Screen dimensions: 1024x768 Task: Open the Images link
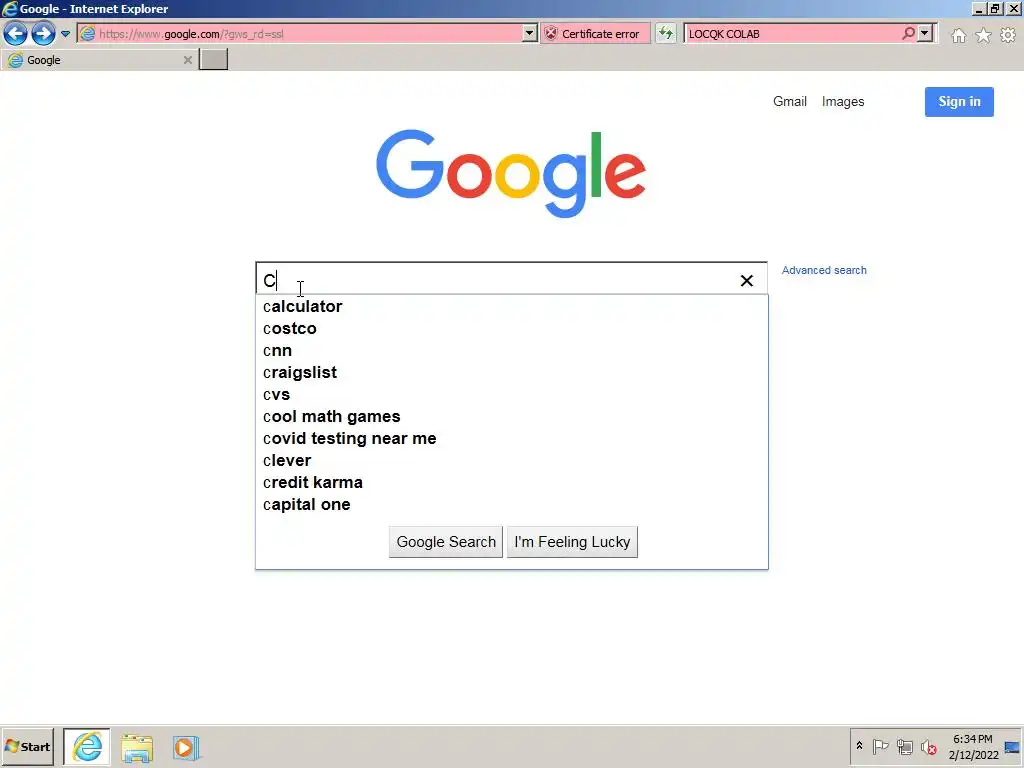click(x=842, y=101)
